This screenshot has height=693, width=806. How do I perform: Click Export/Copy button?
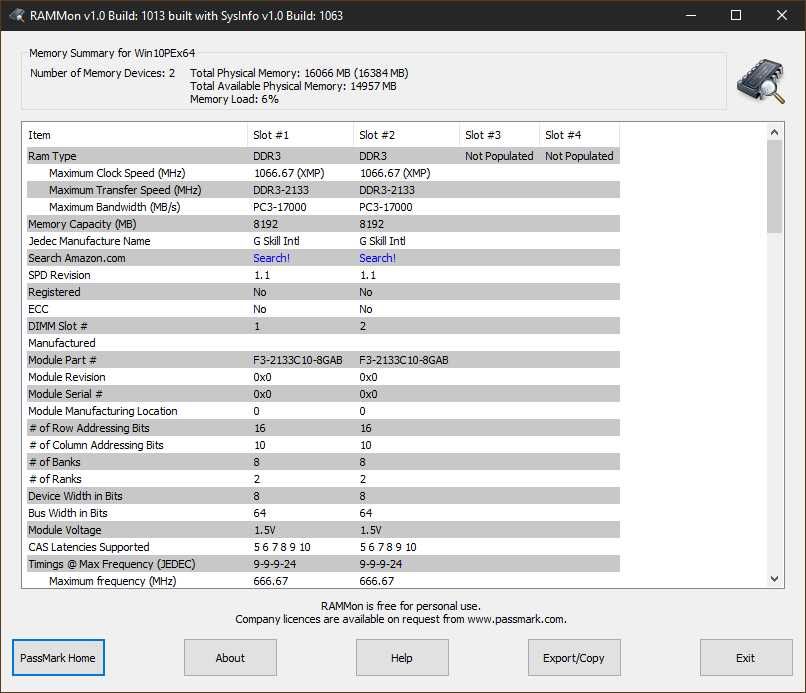[574, 658]
